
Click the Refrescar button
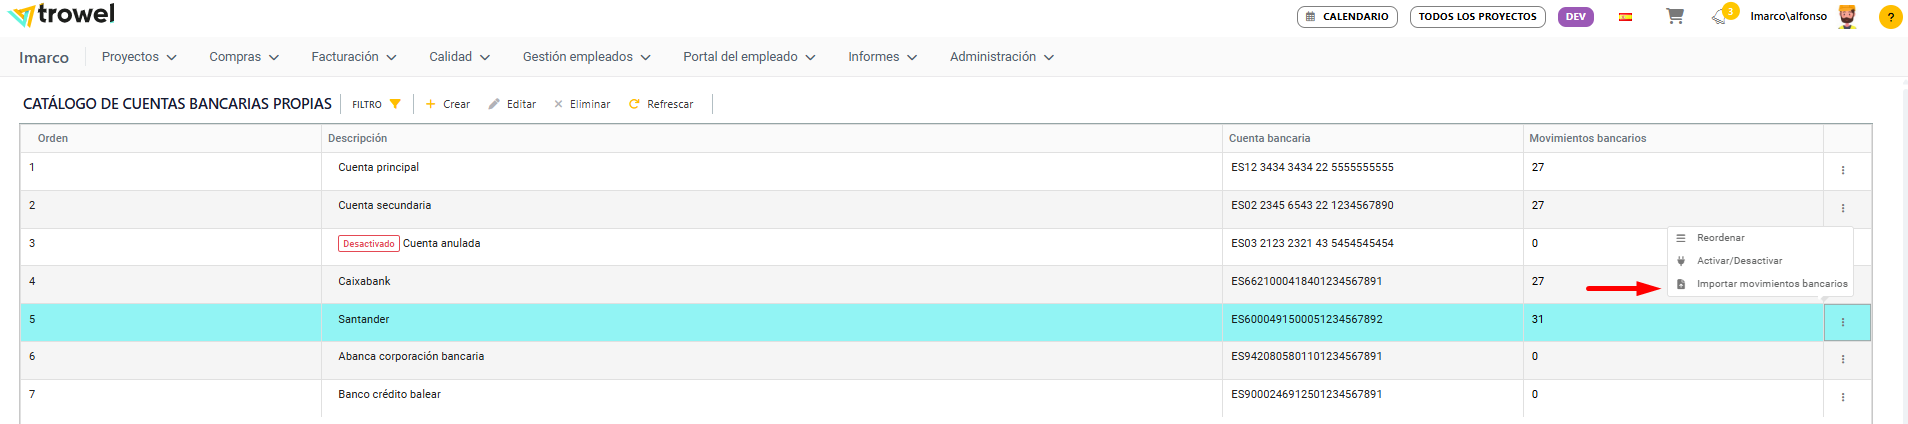coord(661,104)
